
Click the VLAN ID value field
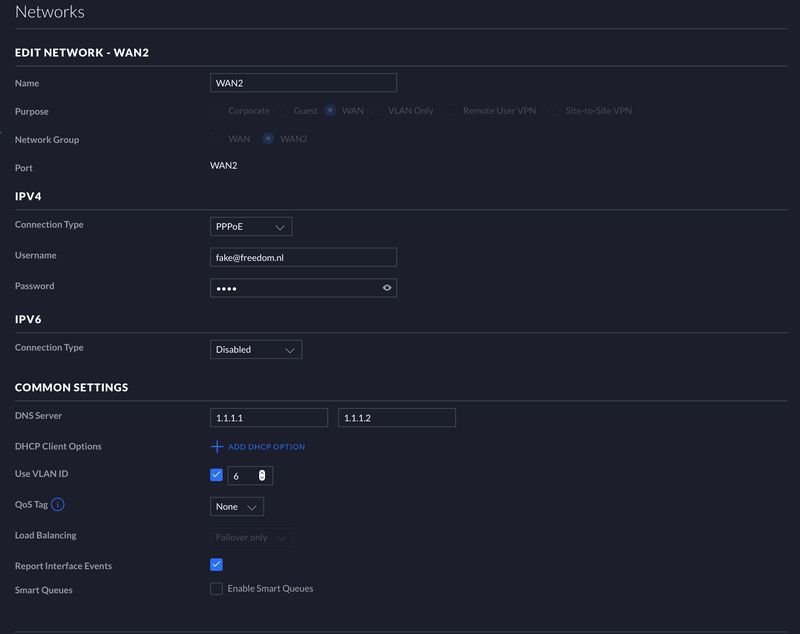pyautogui.click(x=250, y=475)
